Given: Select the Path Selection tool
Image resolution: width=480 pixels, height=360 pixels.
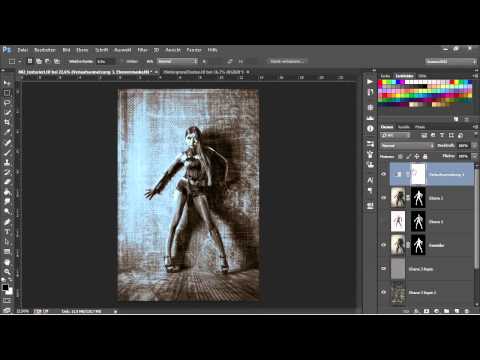Looking at the screenshot, I should coord(7,242).
